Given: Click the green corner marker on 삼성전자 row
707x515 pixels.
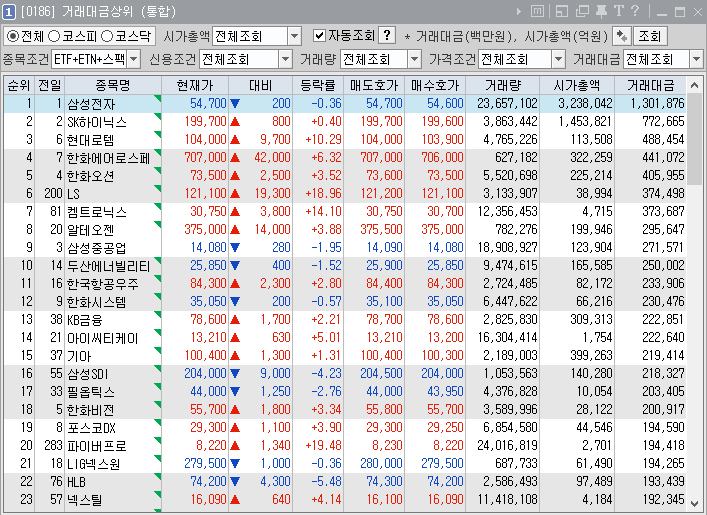Looking at the screenshot, I should (x=157, y=98).
